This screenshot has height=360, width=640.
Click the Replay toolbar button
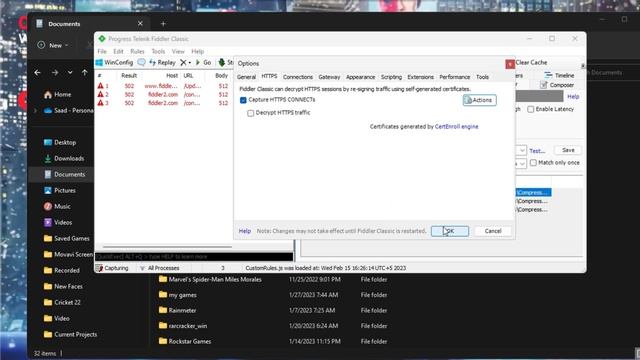[x=162, y=62]
